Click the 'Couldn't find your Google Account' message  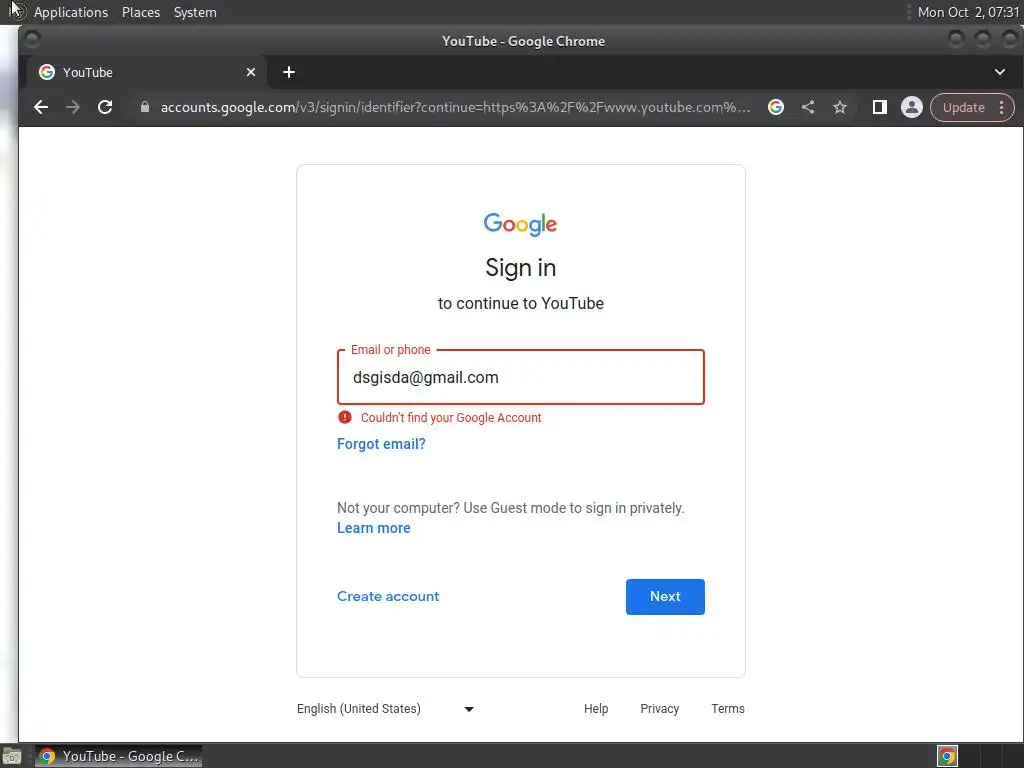(451, 418)
